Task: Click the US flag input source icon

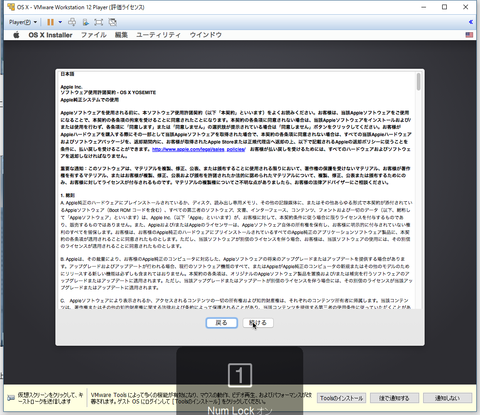Action: pyautogui.click(x=469, y=35)
